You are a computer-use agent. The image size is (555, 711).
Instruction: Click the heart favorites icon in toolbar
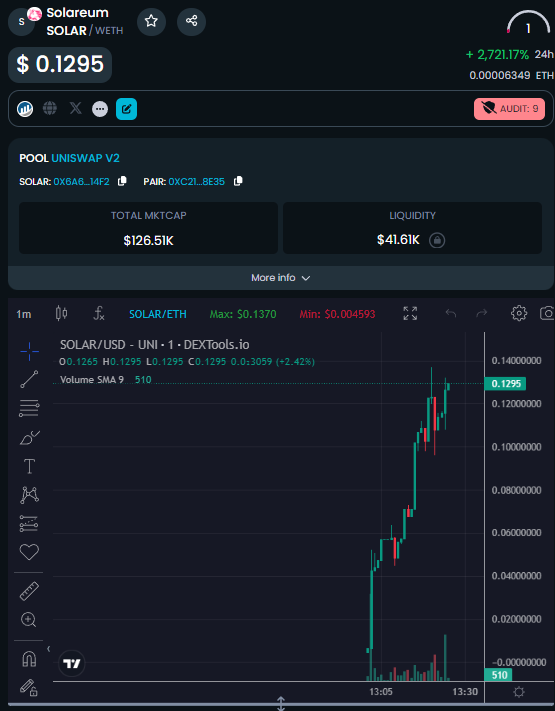(x=29, y=552)
